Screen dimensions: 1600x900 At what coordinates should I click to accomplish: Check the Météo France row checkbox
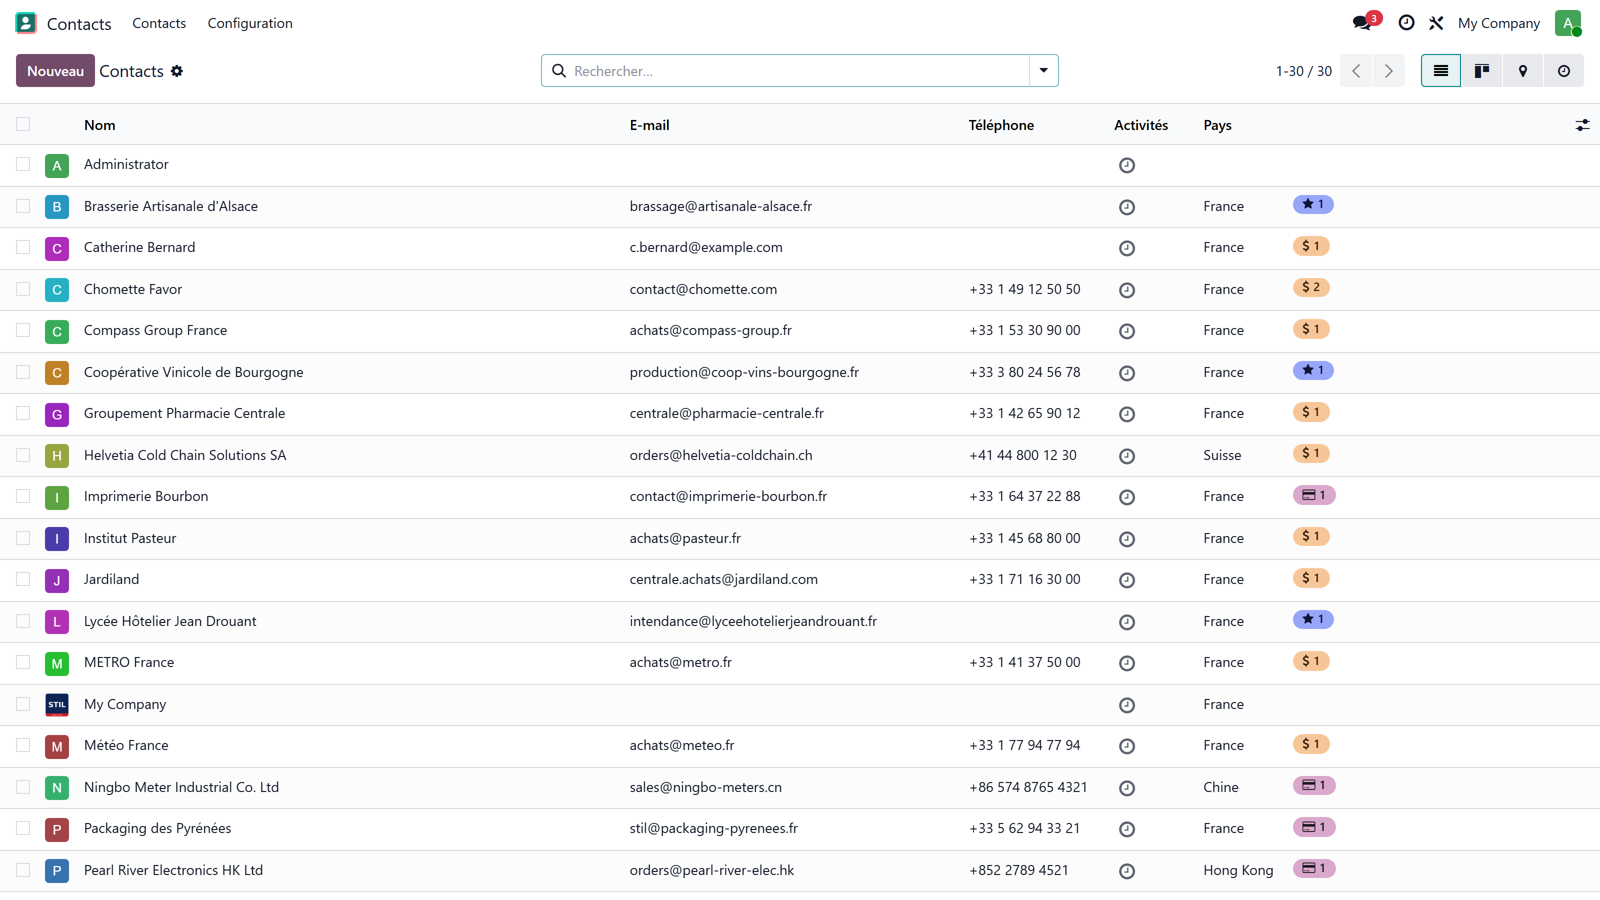[23, 745]
